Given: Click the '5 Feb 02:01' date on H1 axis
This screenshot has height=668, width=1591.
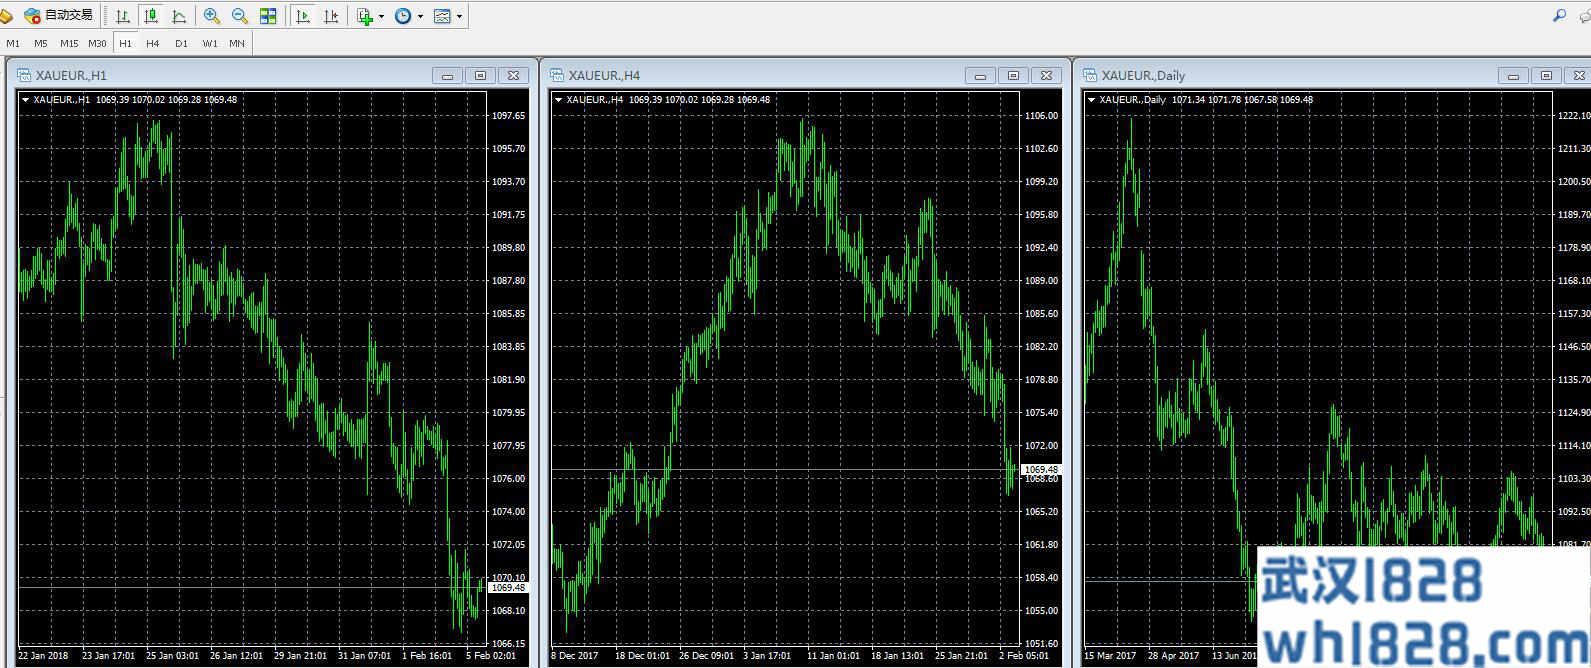Looking at the screenshot, I should (x=490, y=656).
